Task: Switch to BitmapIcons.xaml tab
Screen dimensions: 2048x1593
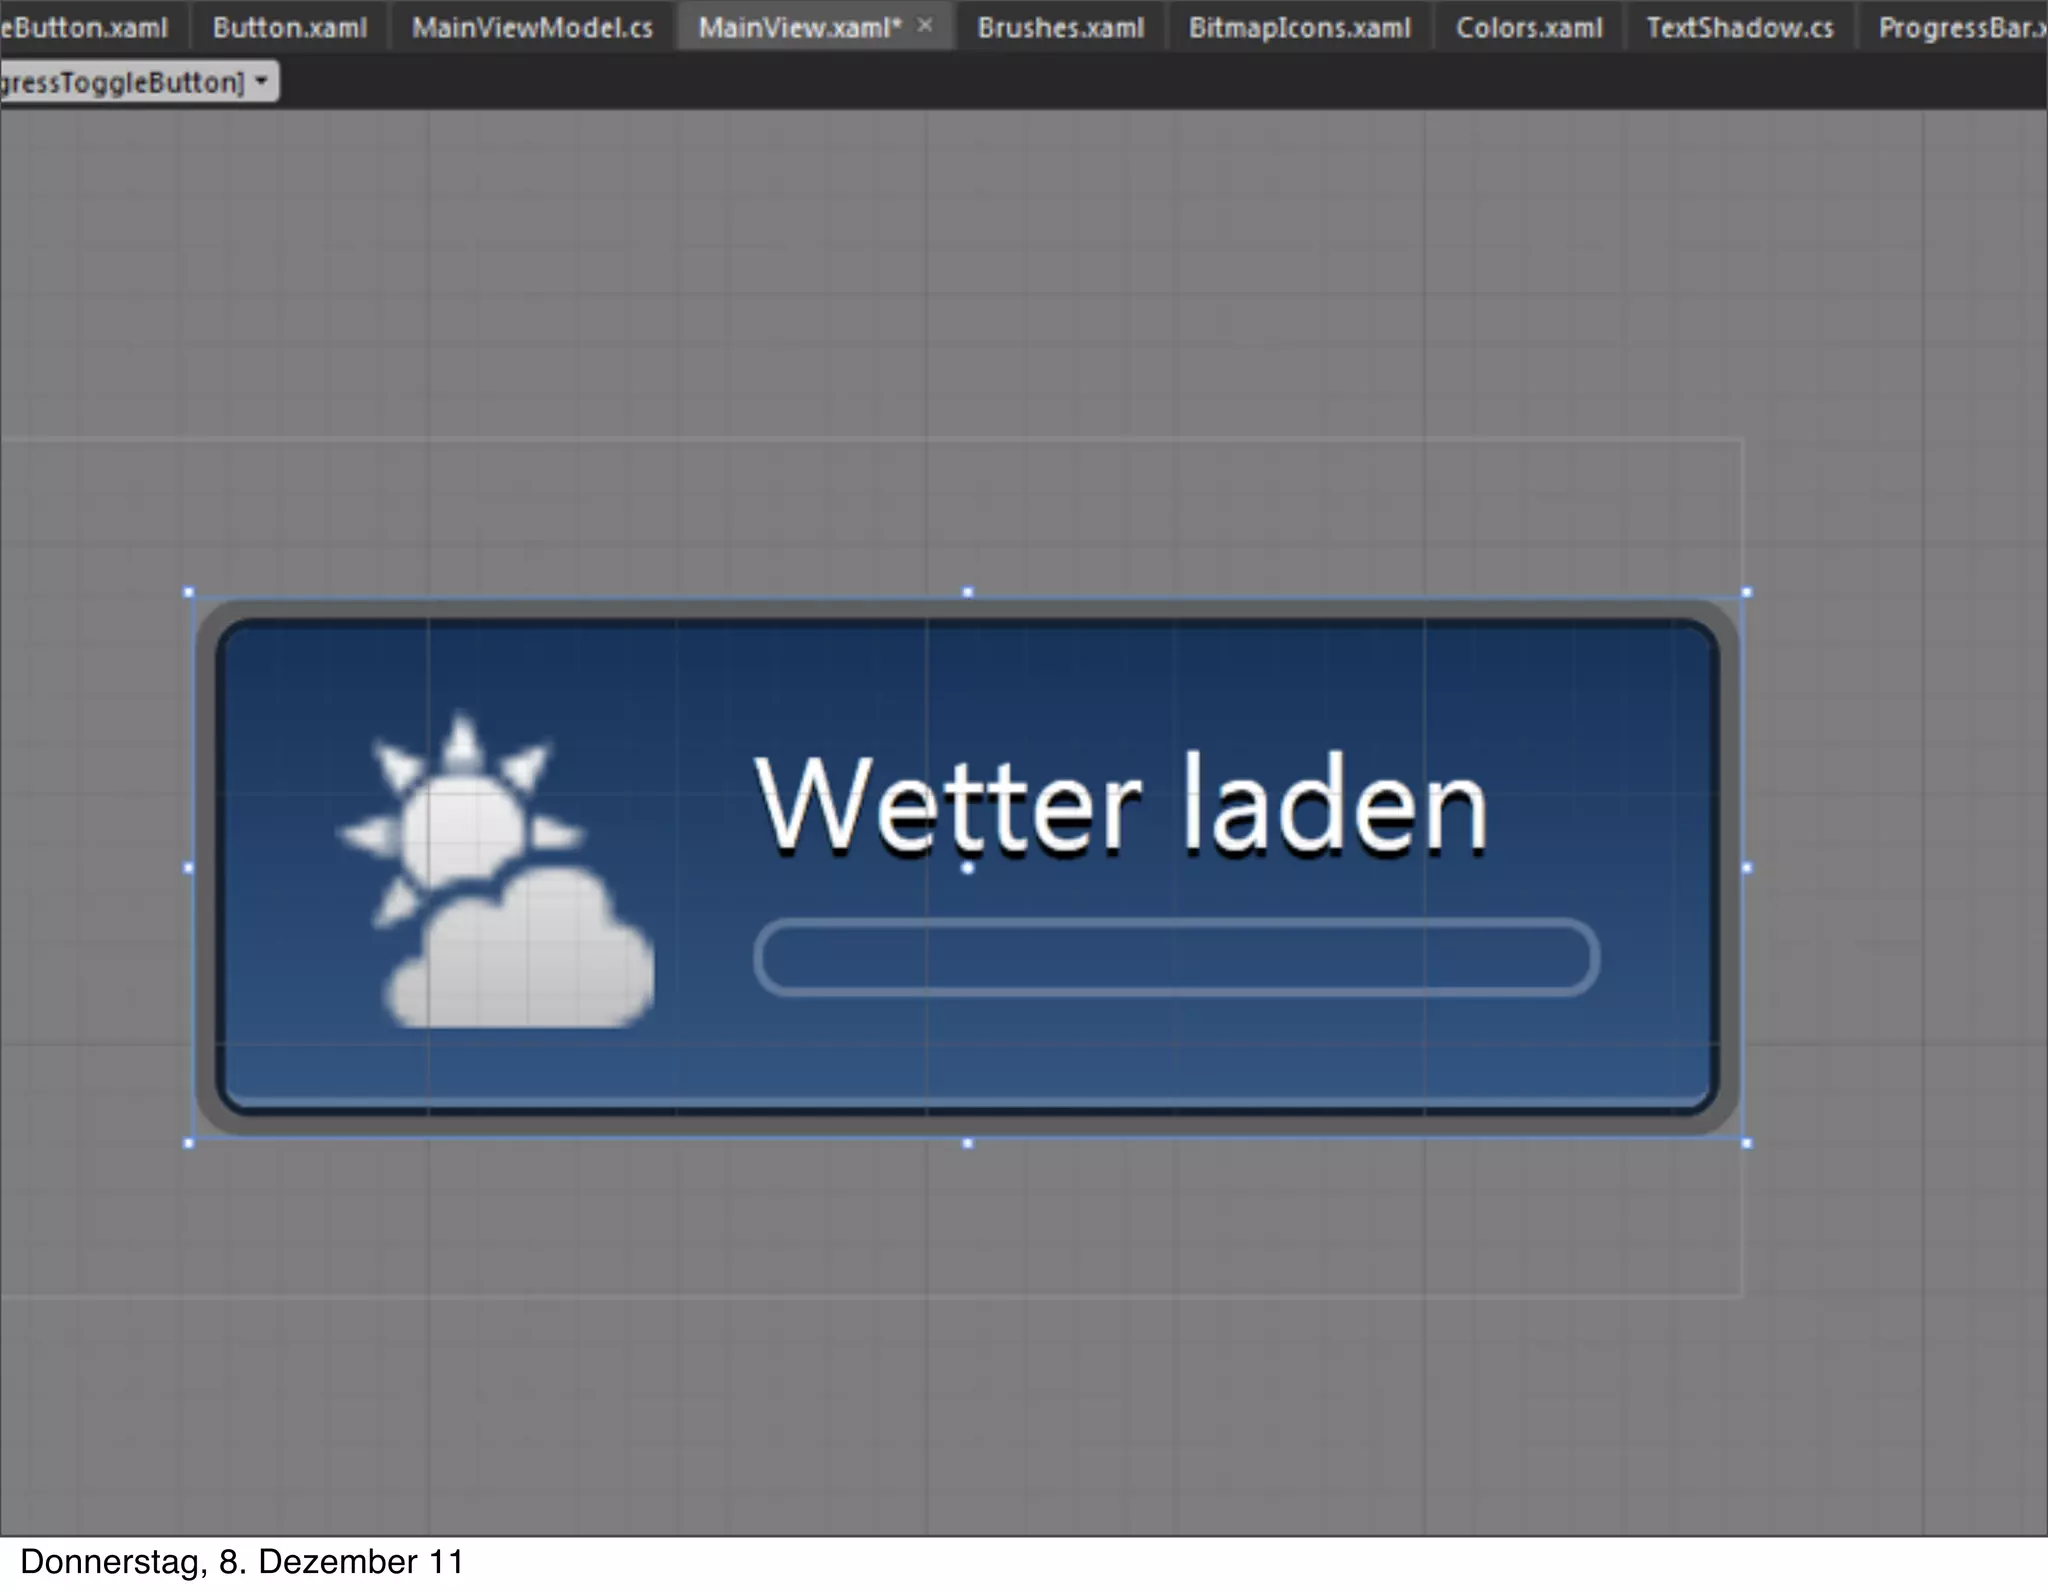Action: [x=1299, y=27]
